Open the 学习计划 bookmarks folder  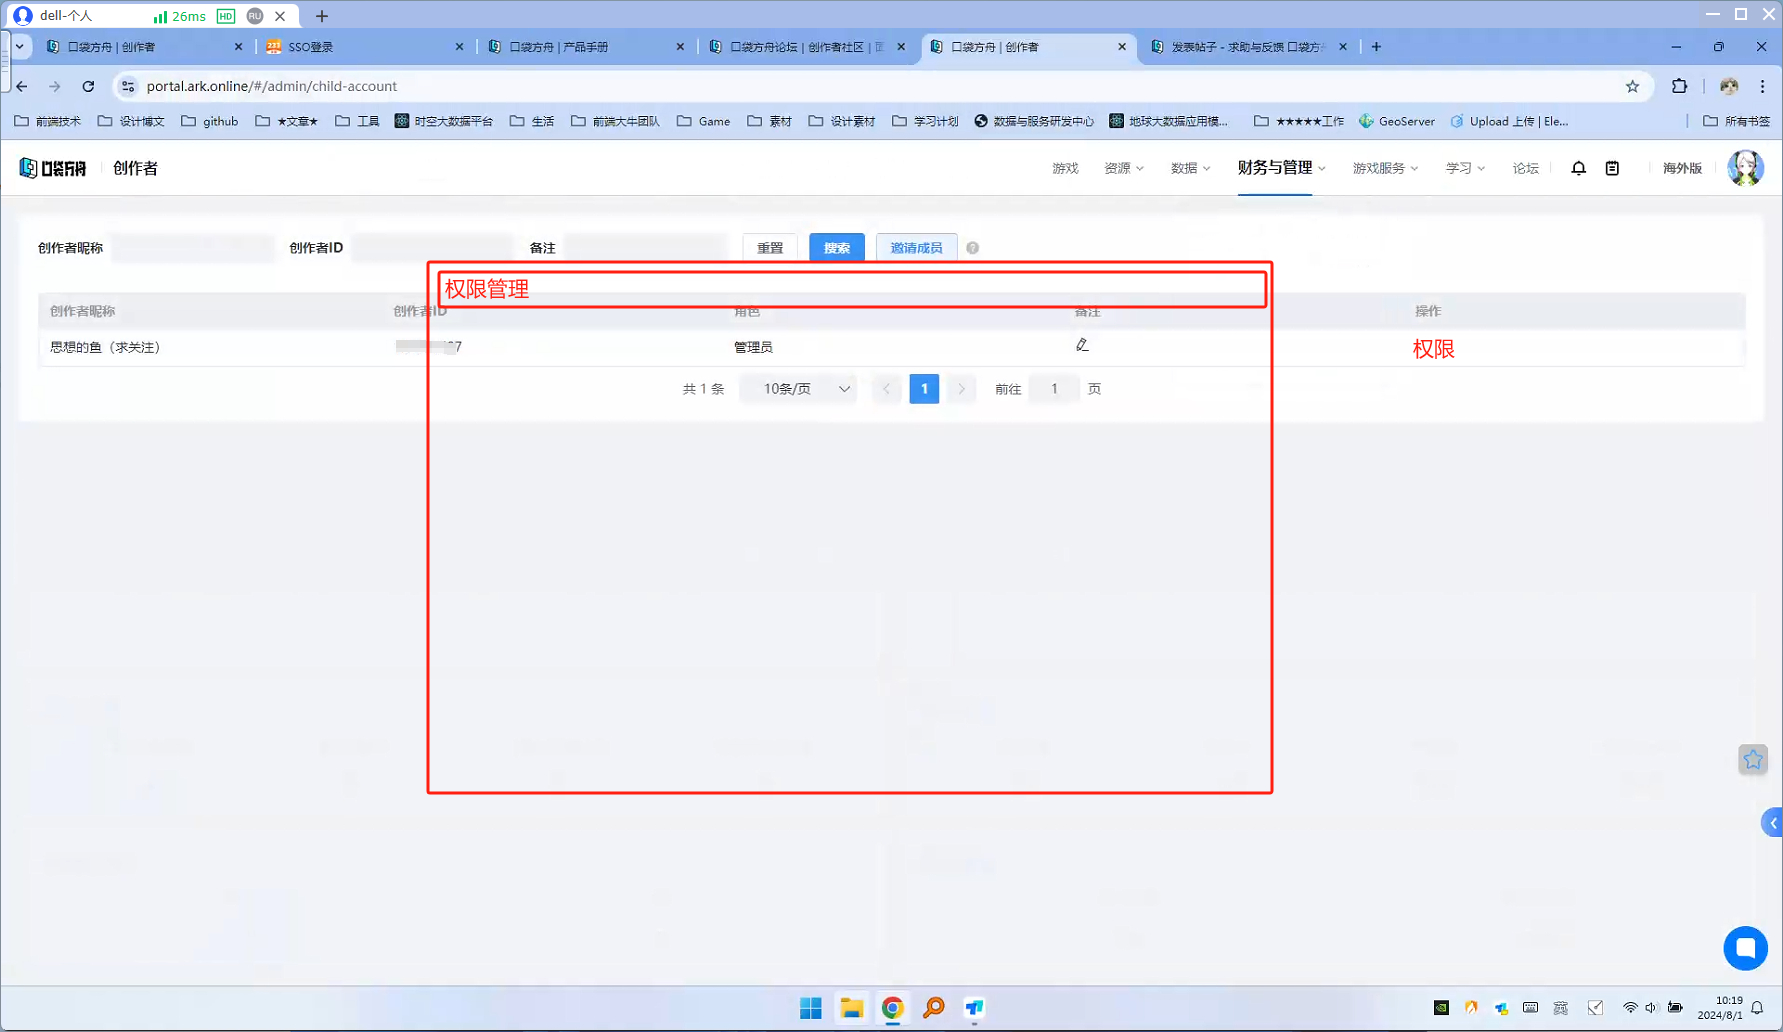[925, 121]
